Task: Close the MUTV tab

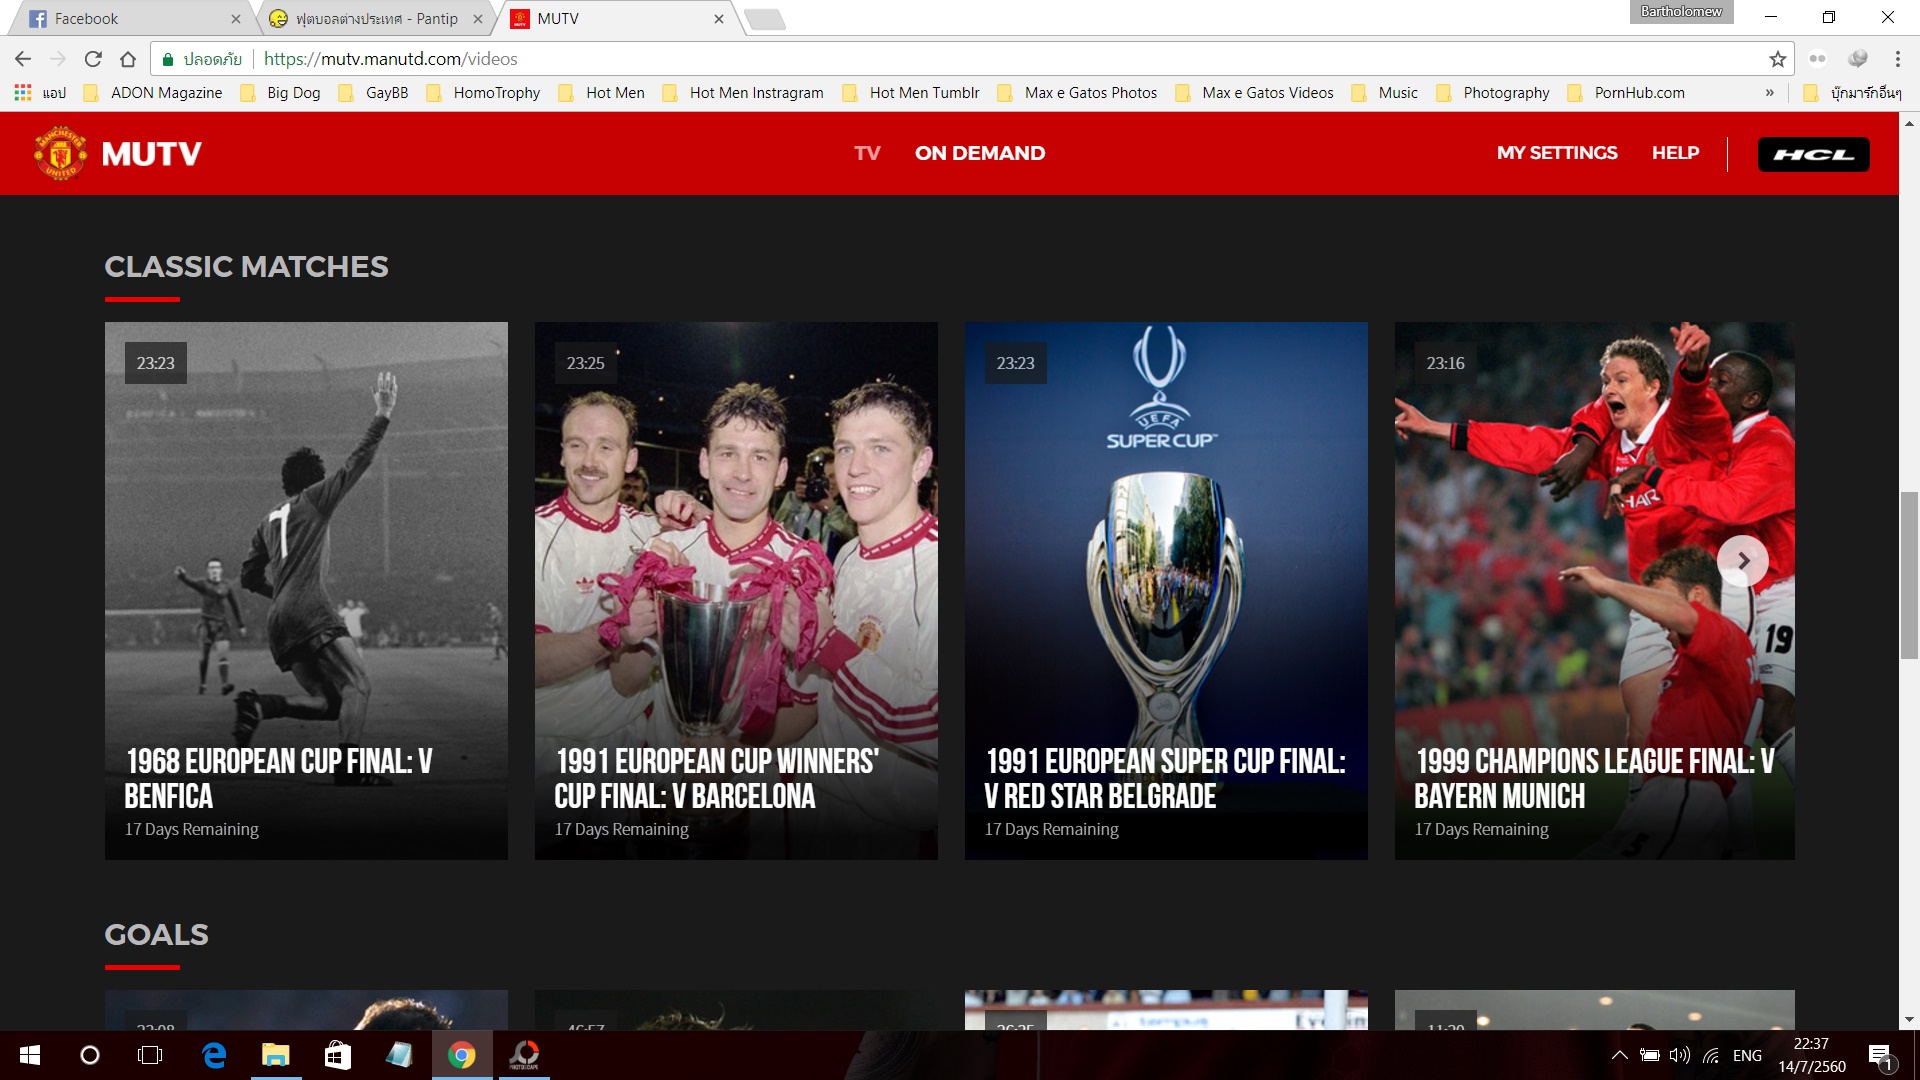Action: pyautogui.click(x=718, y=19)
